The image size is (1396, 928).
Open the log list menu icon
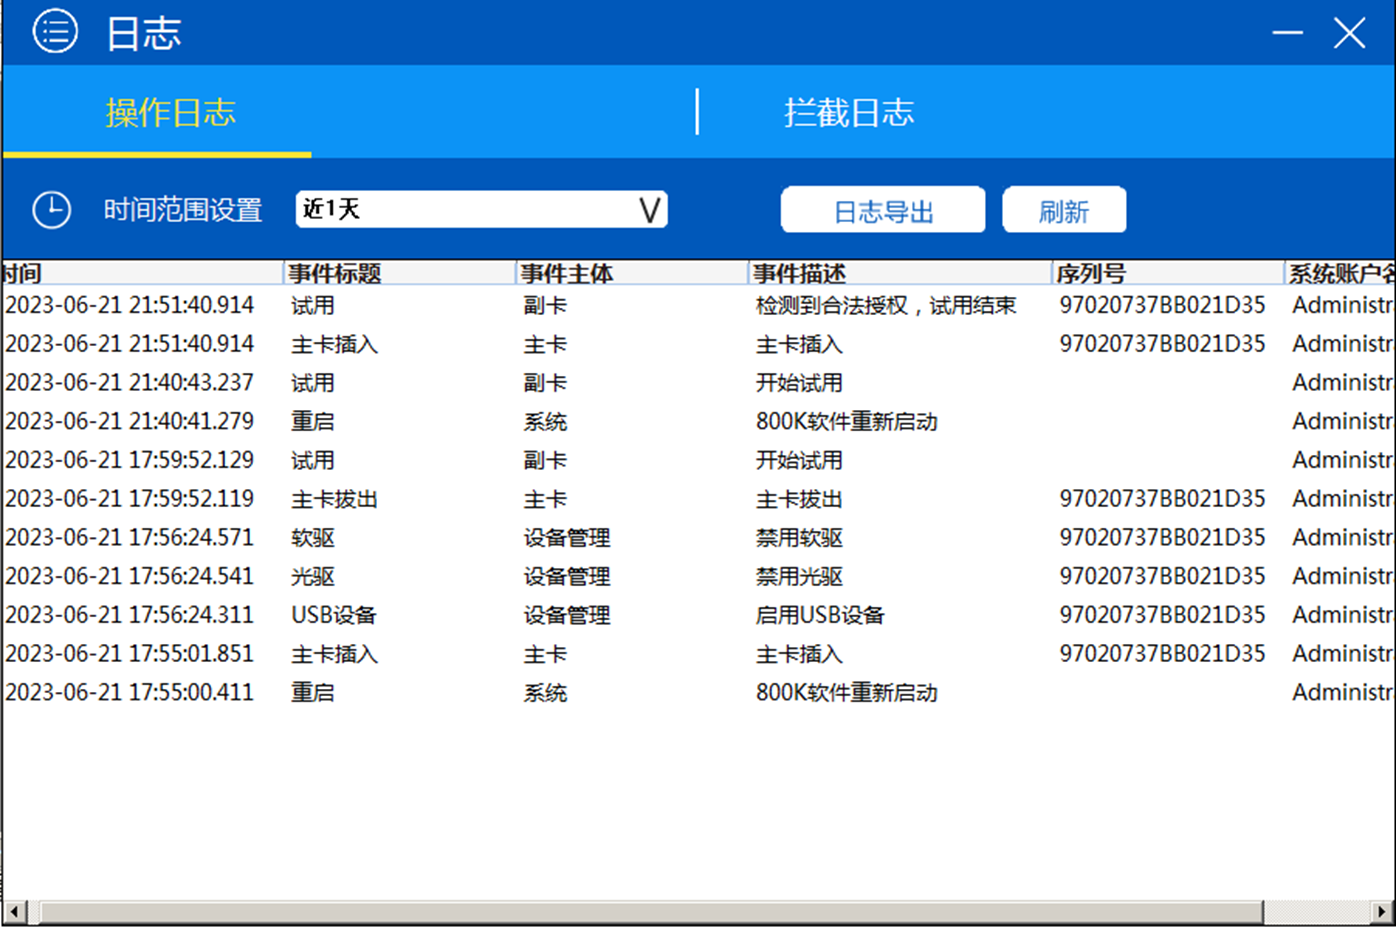click(56, 31)
